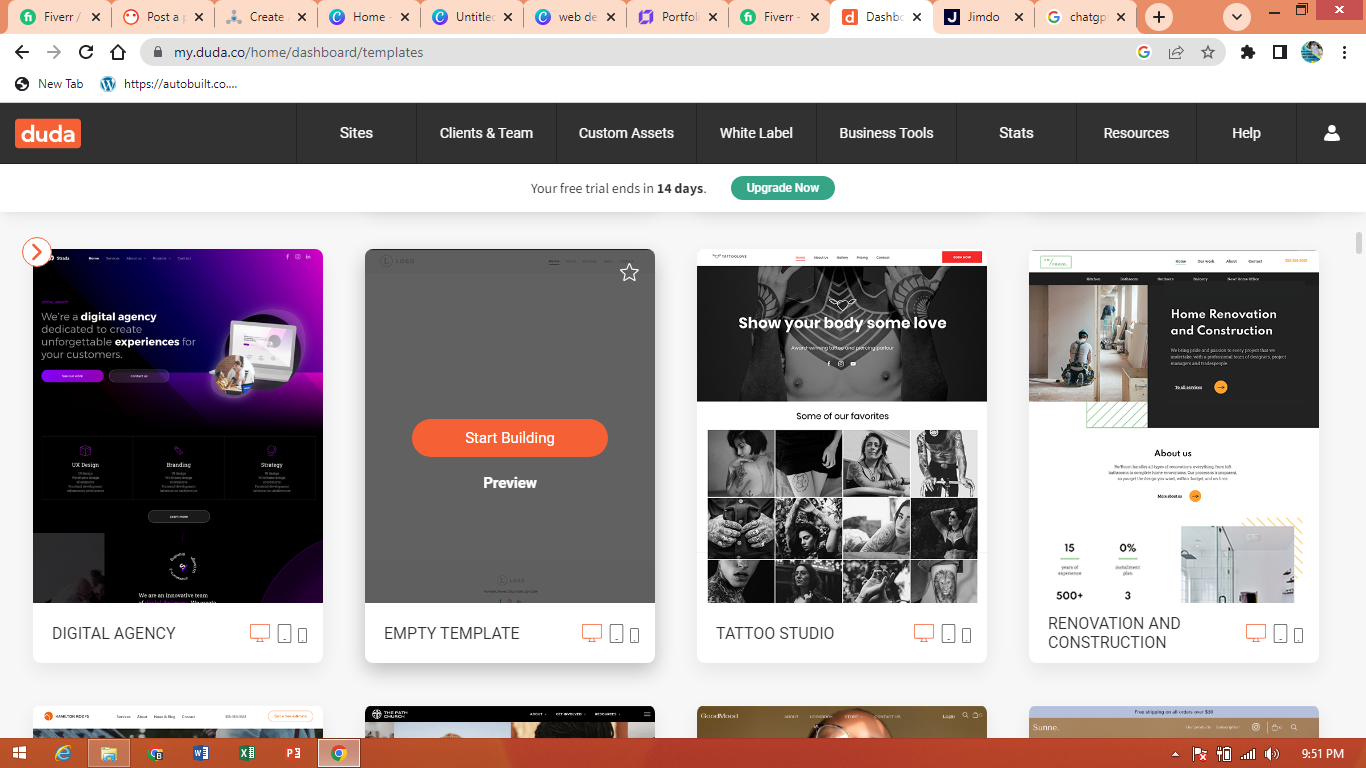
Task: Open the clock showing 9:51 PM
Action: tap(1324, 753)
